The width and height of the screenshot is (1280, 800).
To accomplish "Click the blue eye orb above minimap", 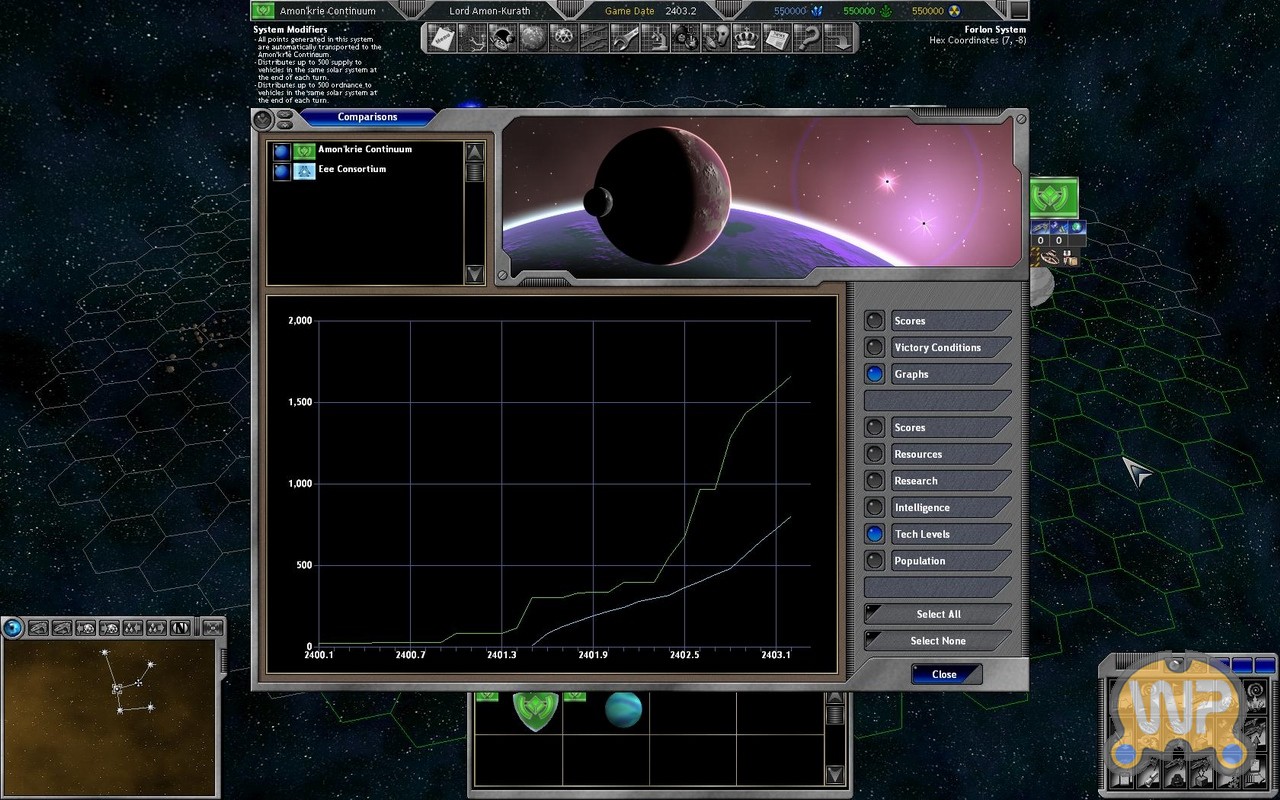I will pos(13,628).
